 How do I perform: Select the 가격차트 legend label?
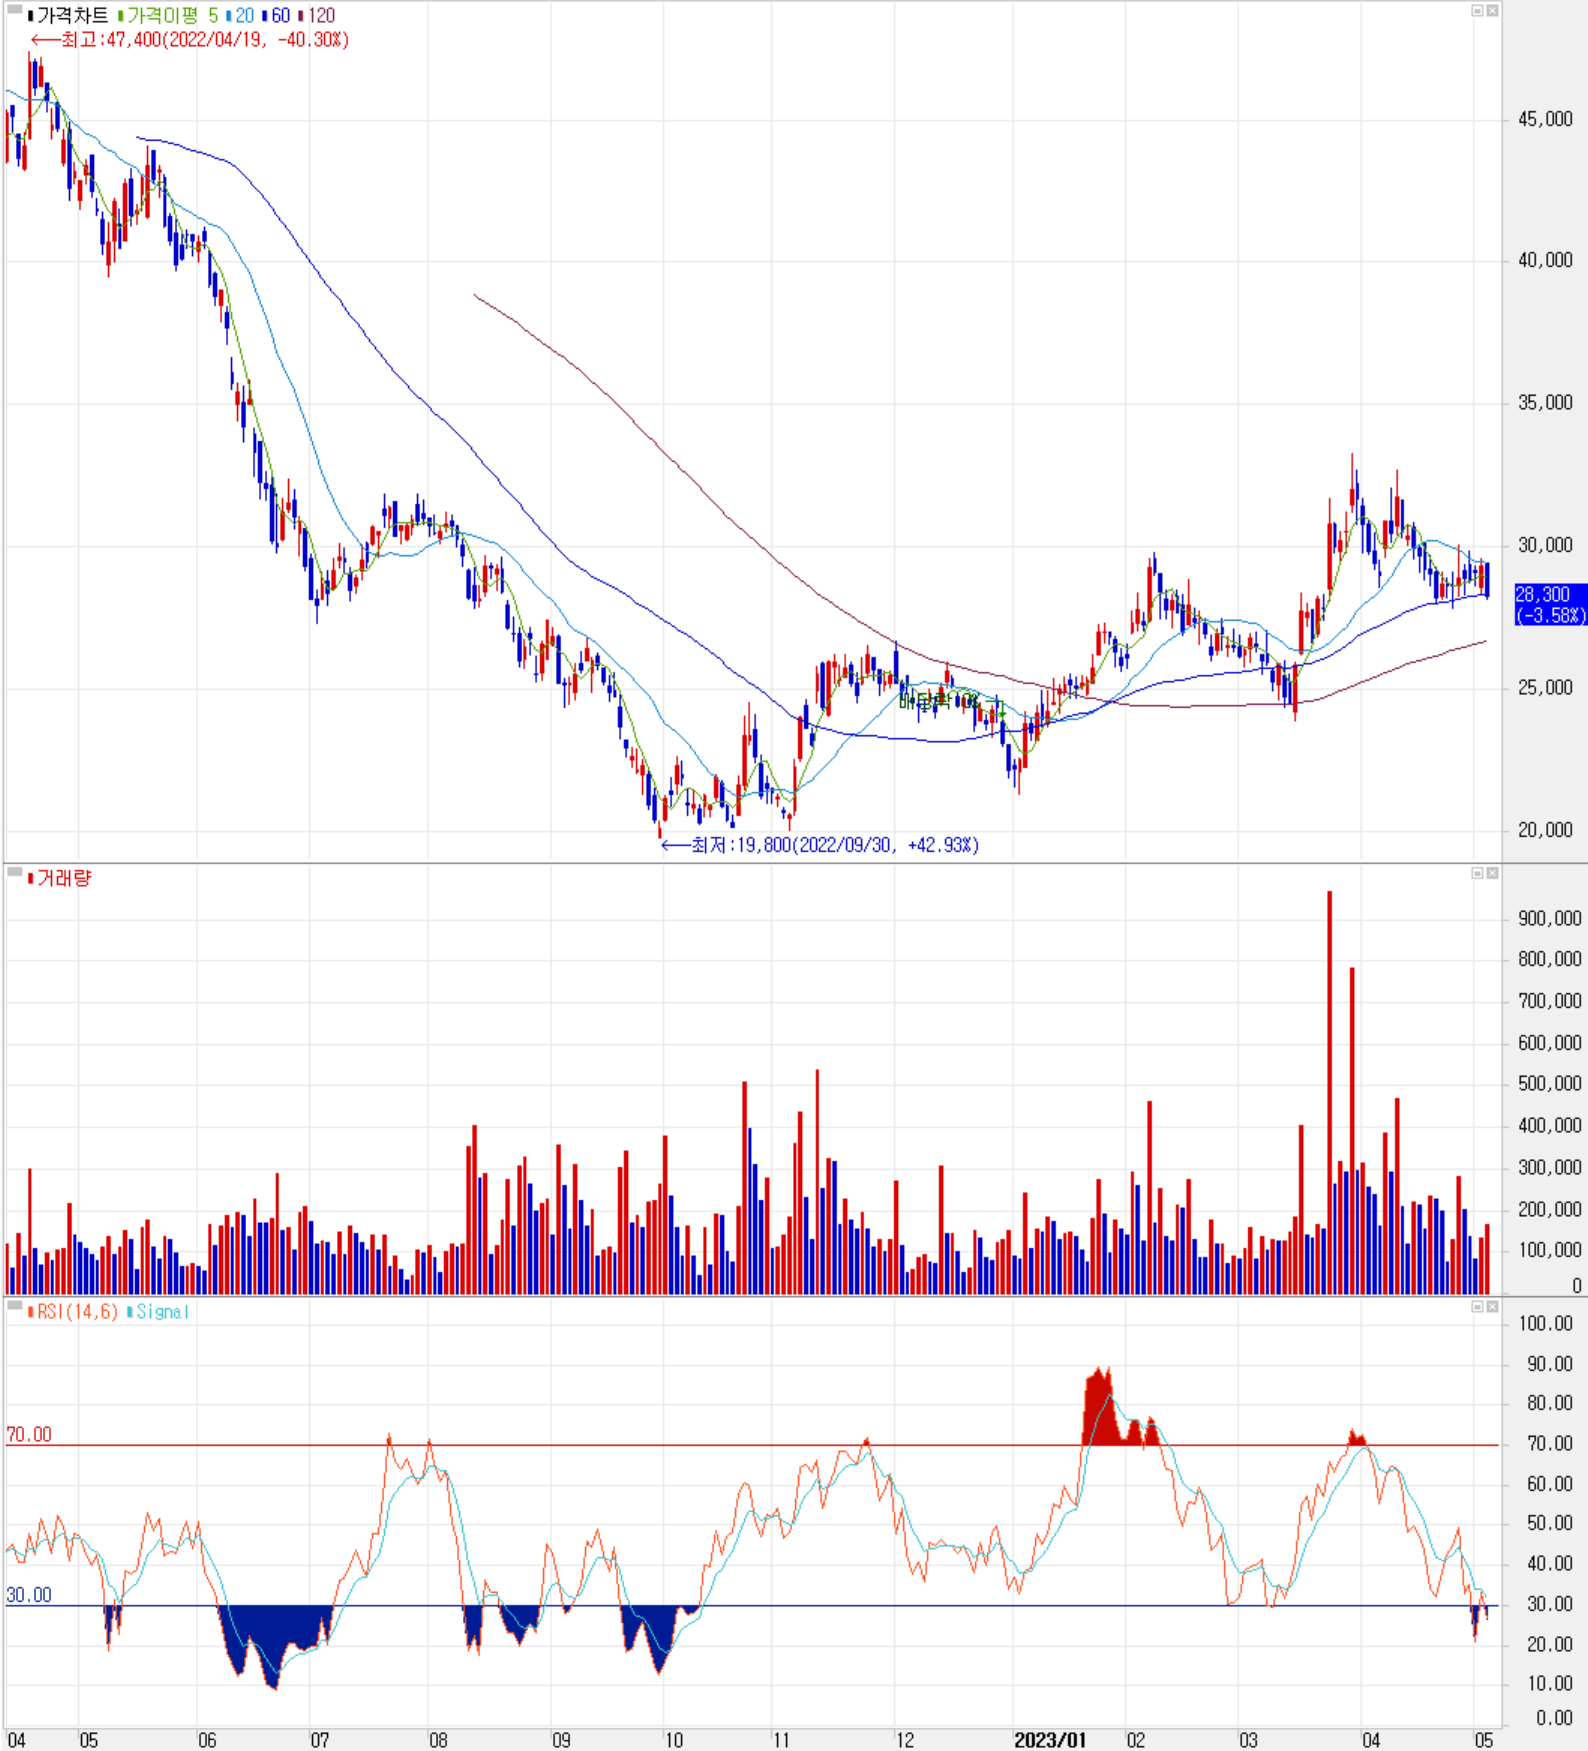(68, 16)
